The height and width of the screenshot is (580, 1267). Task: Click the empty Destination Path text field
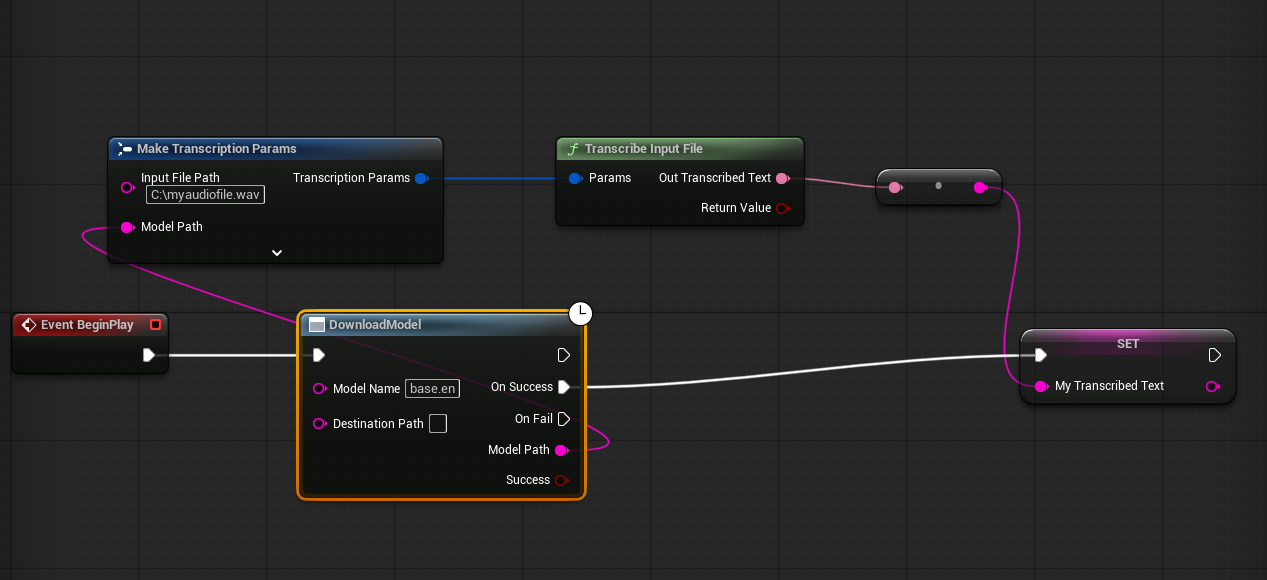click(x=438, y=424)
